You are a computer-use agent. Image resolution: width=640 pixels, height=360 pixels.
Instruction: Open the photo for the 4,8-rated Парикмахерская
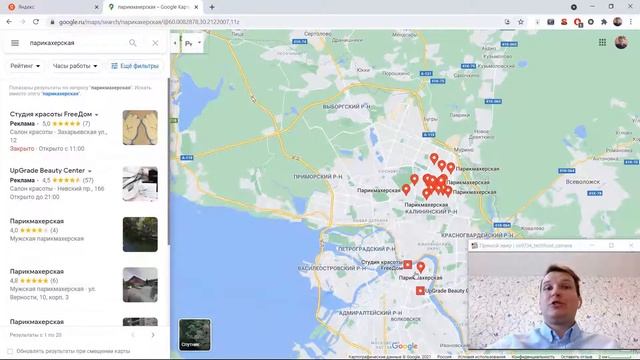coord(140,285)
